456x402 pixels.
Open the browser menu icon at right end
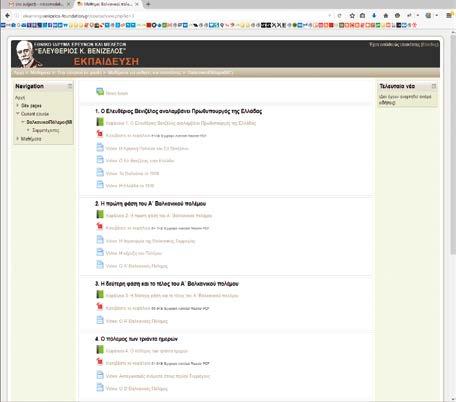point(449,15)
